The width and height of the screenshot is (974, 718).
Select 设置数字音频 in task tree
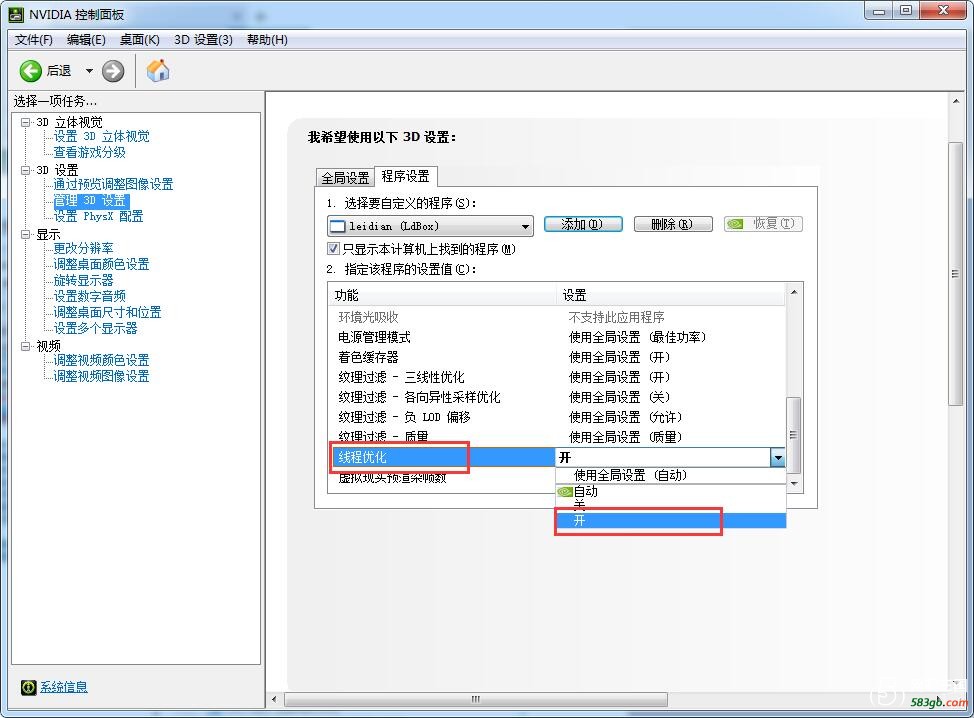click(x=89, y=296)
